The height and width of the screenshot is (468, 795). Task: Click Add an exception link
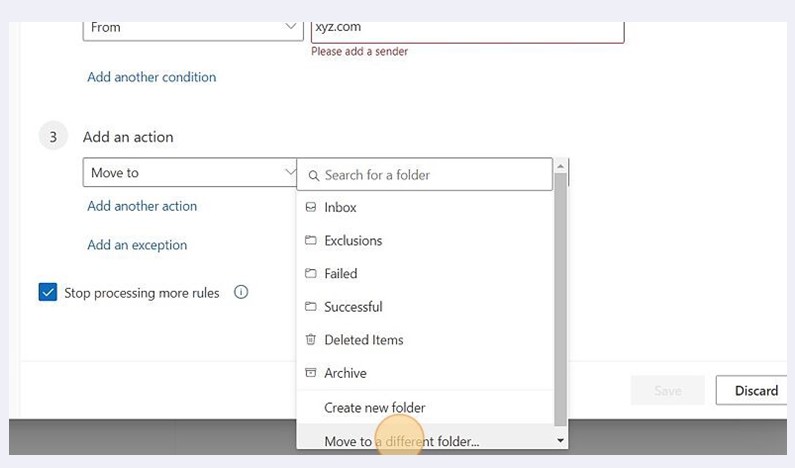point(137,245)
